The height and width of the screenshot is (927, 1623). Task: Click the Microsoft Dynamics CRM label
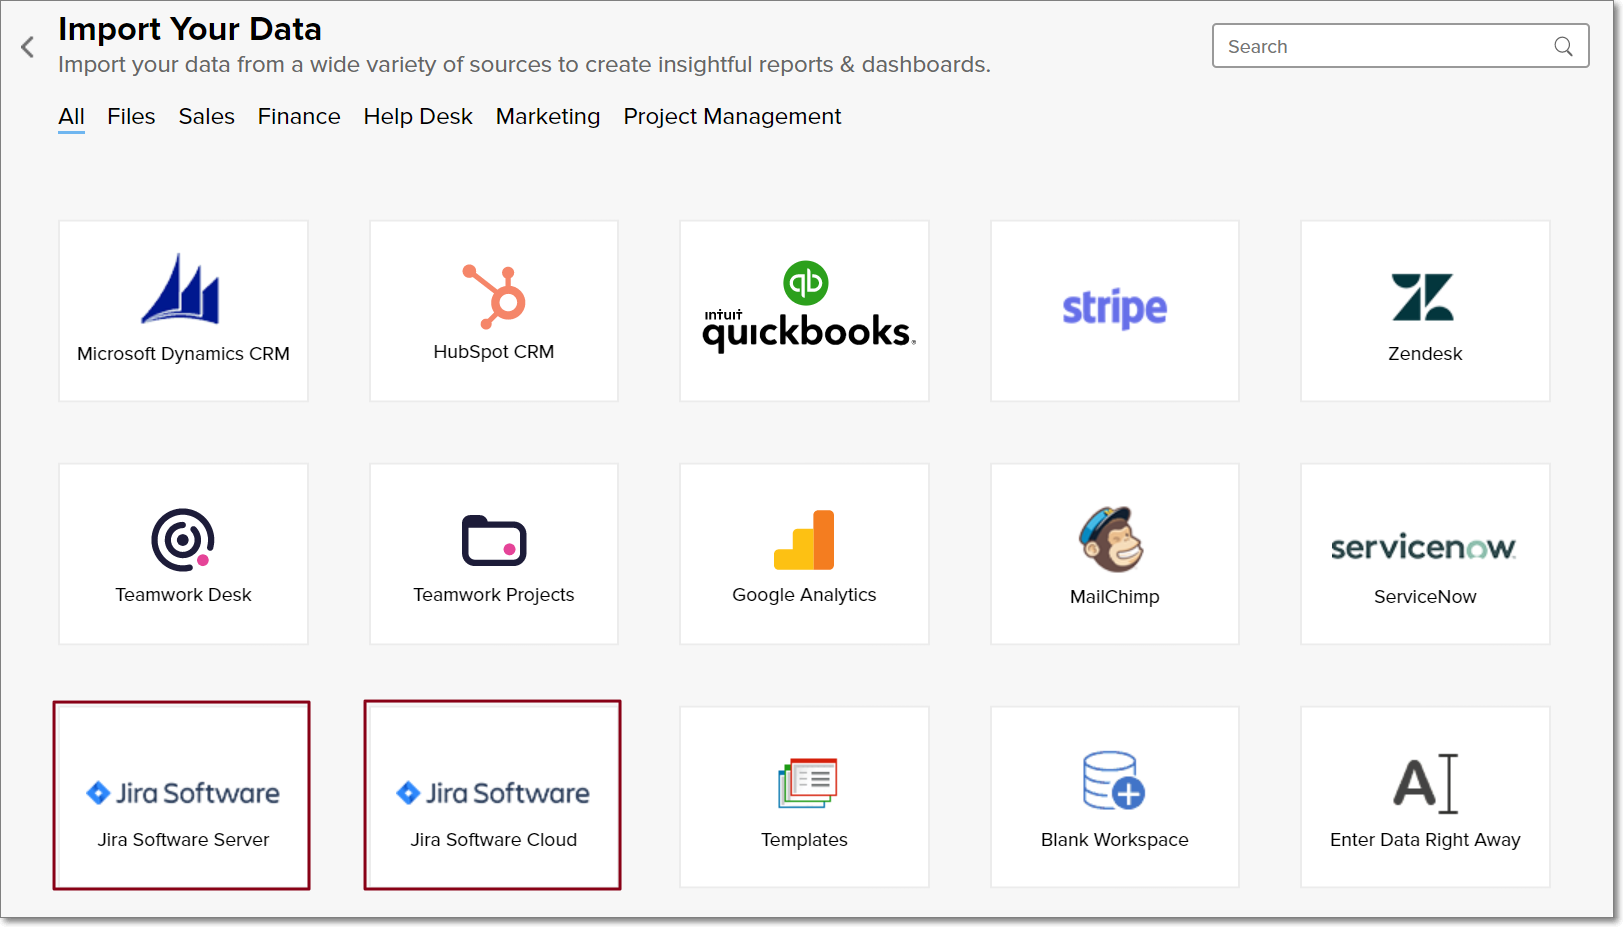point(183,354)
